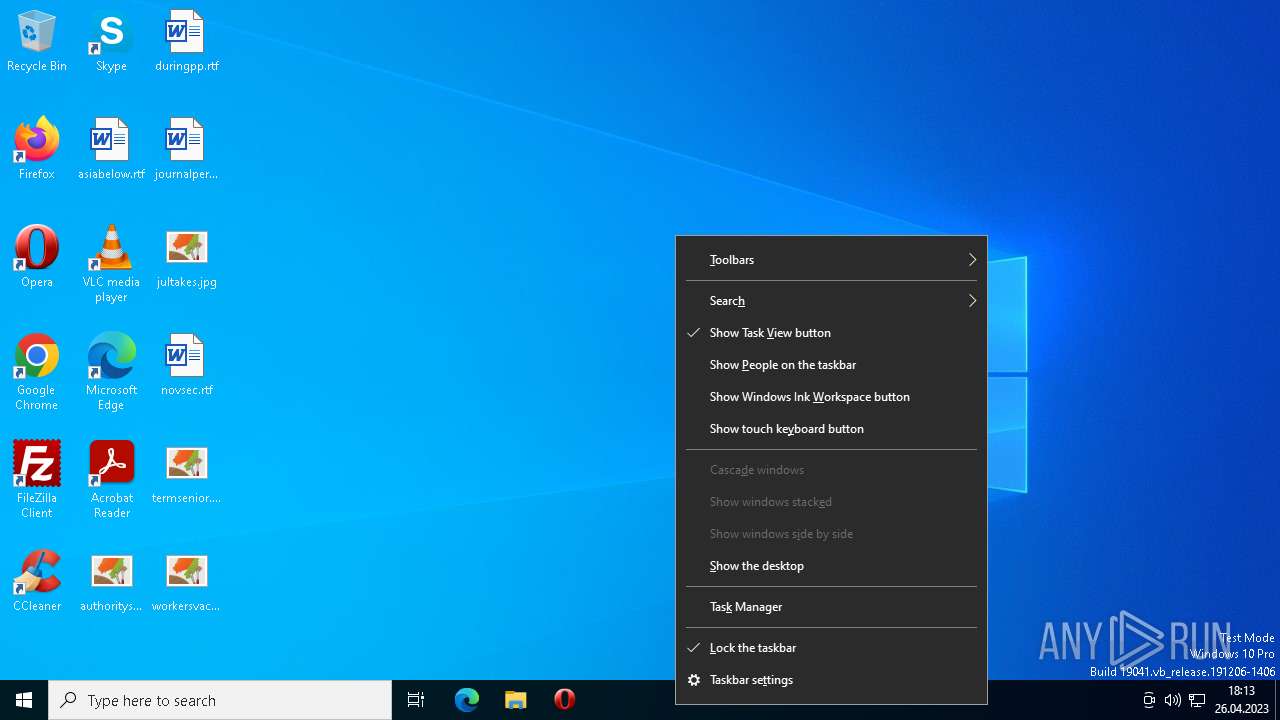
Task: Uncheck Show Task View button
Action: tap(831, 333)
